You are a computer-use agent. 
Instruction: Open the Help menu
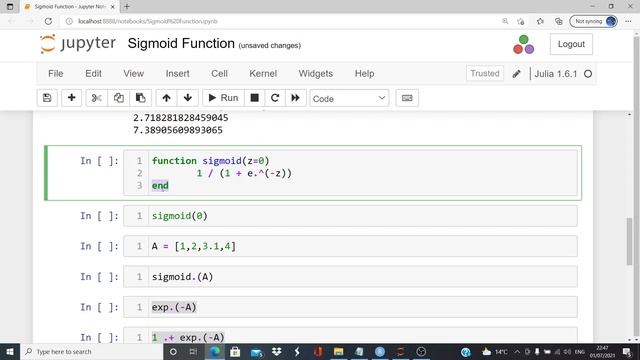pyautogui.click(x=364, y=73)
